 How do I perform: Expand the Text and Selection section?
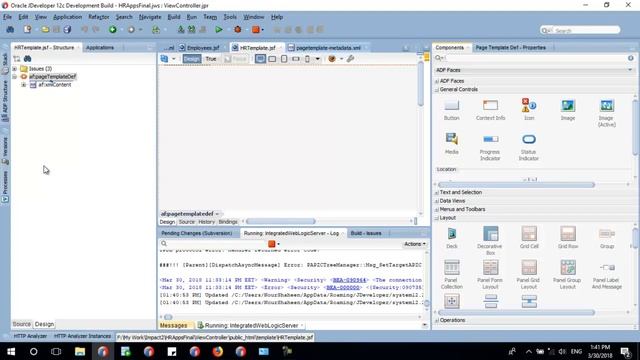tap(437, 192)
